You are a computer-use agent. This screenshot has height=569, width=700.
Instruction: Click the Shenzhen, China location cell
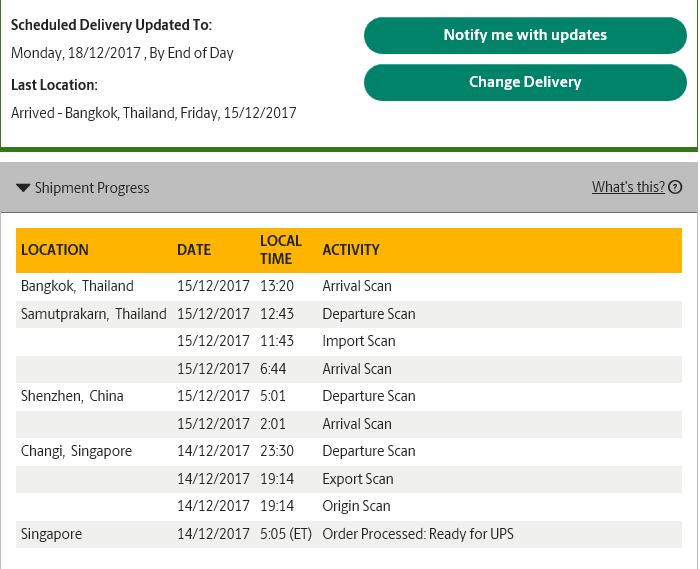pos(72,396)
